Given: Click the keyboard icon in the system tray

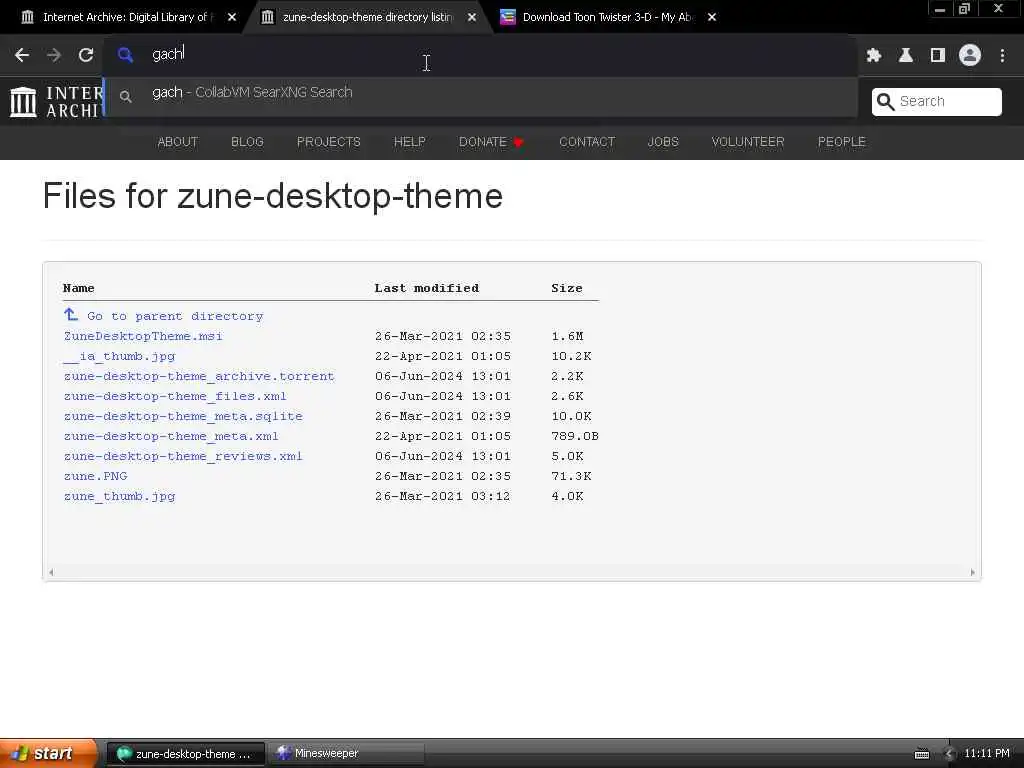Looking at the screenshot, I should pos(921,754).
